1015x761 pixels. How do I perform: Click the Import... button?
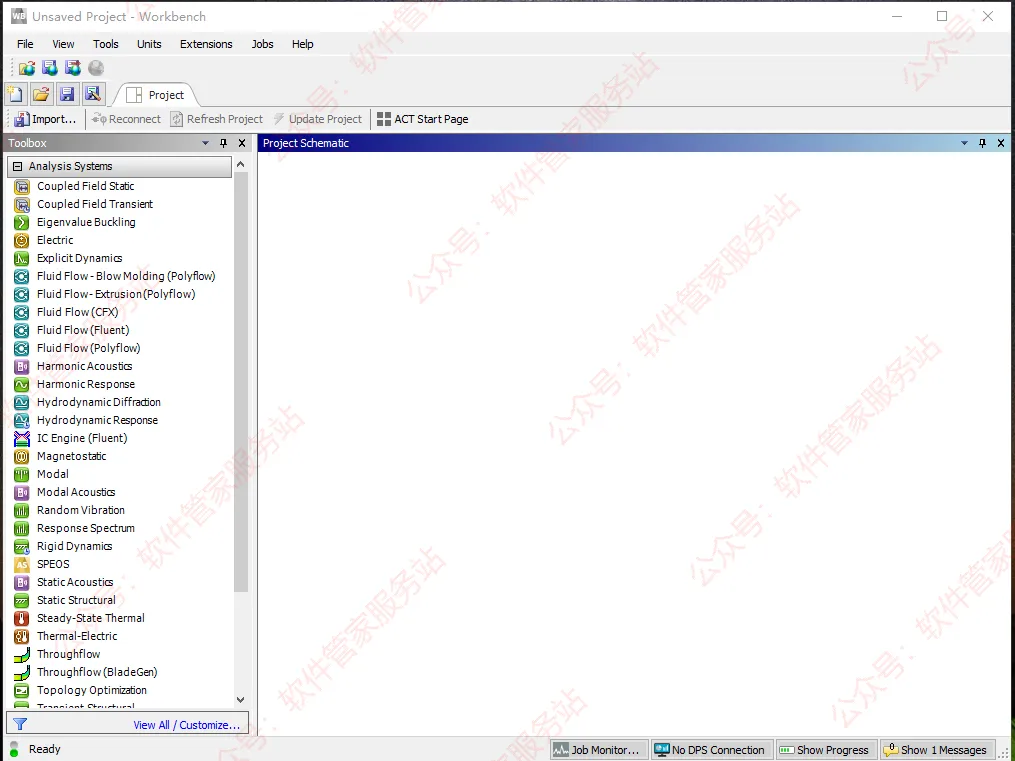point(45,119)
